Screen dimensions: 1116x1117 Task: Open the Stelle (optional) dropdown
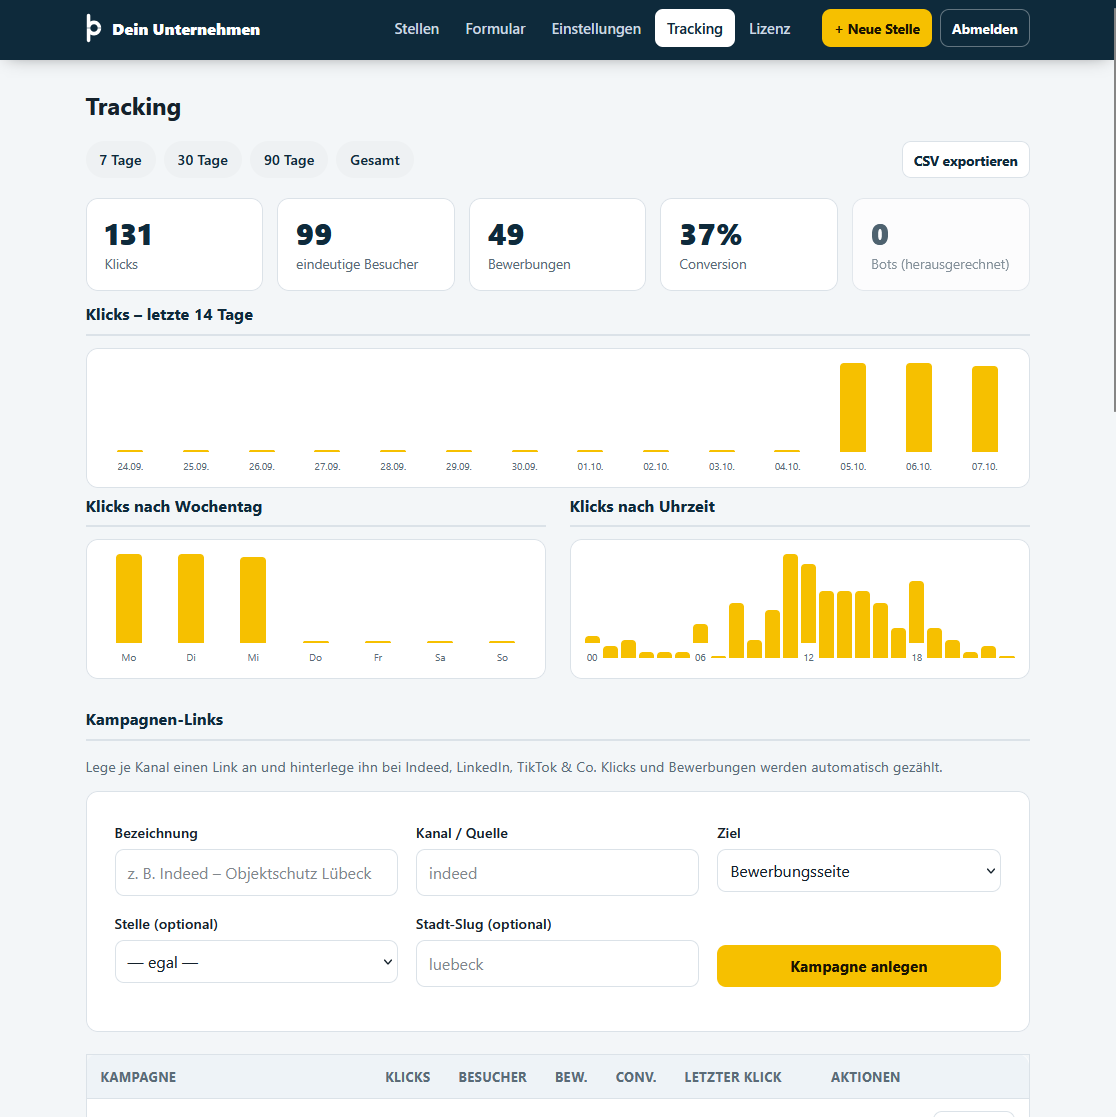(256, 962)
